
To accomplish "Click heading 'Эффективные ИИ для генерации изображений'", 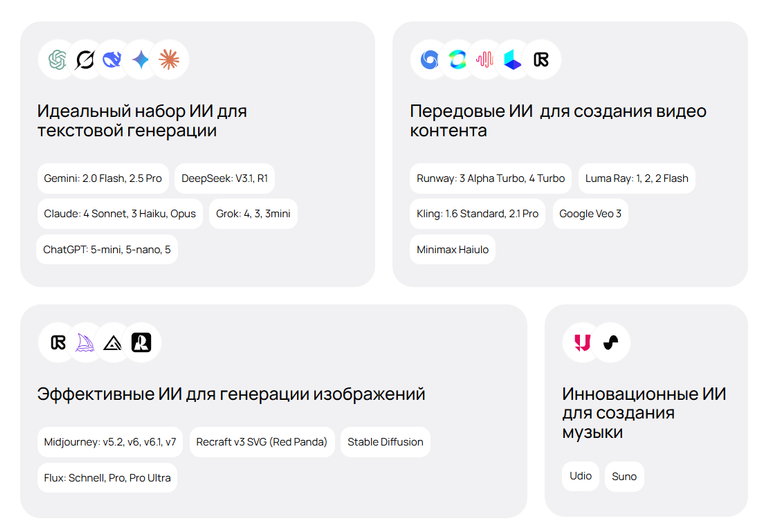I will [231, 394].
